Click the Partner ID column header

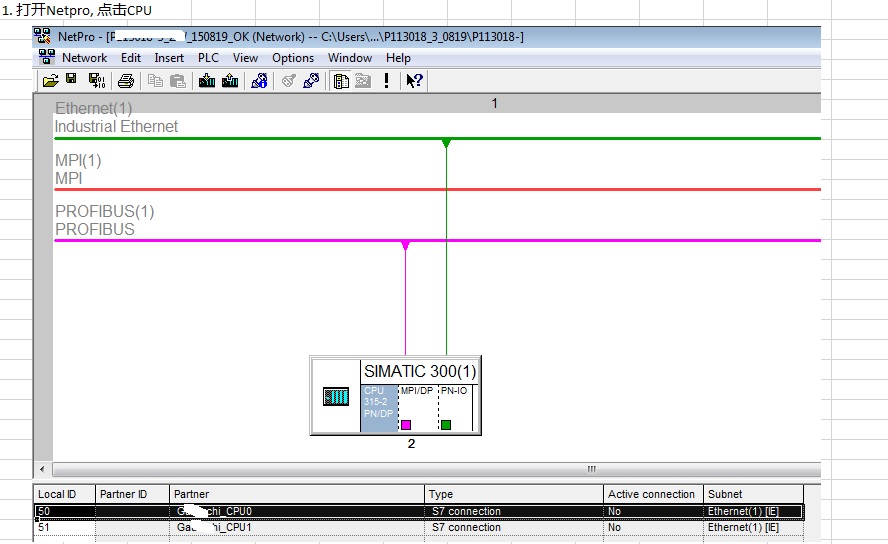click(x=133, y=494)
